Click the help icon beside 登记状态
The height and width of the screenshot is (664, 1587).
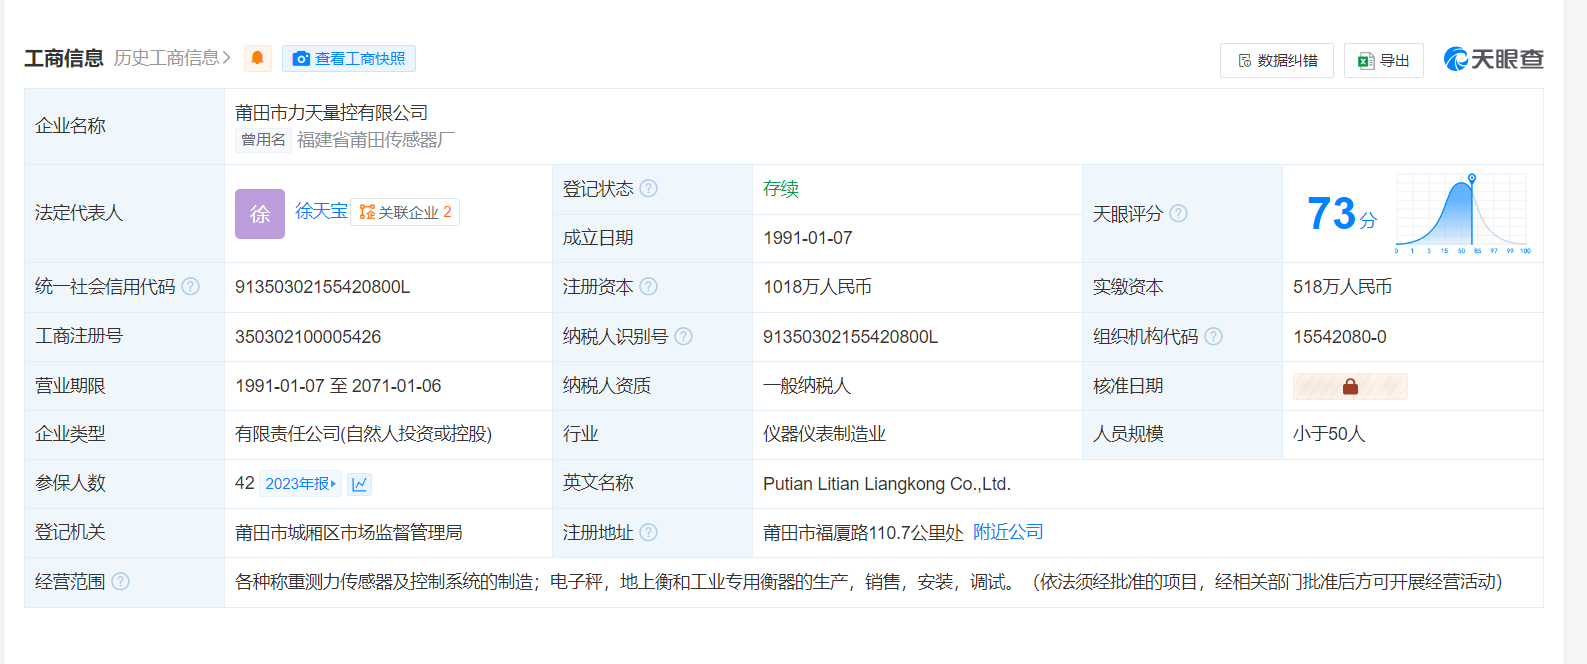(649, 188)
